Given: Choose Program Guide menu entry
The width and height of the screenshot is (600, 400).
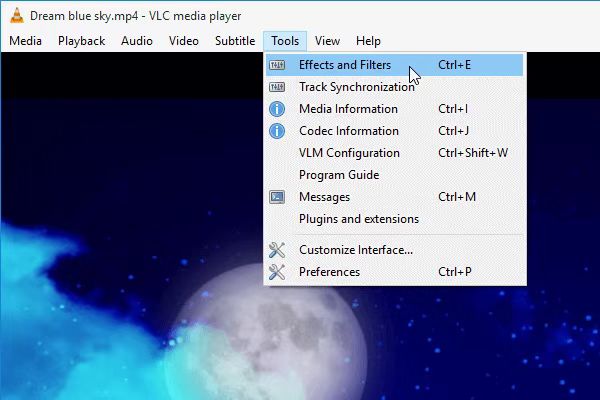Looking at the screenshot, I should point(395,175).
